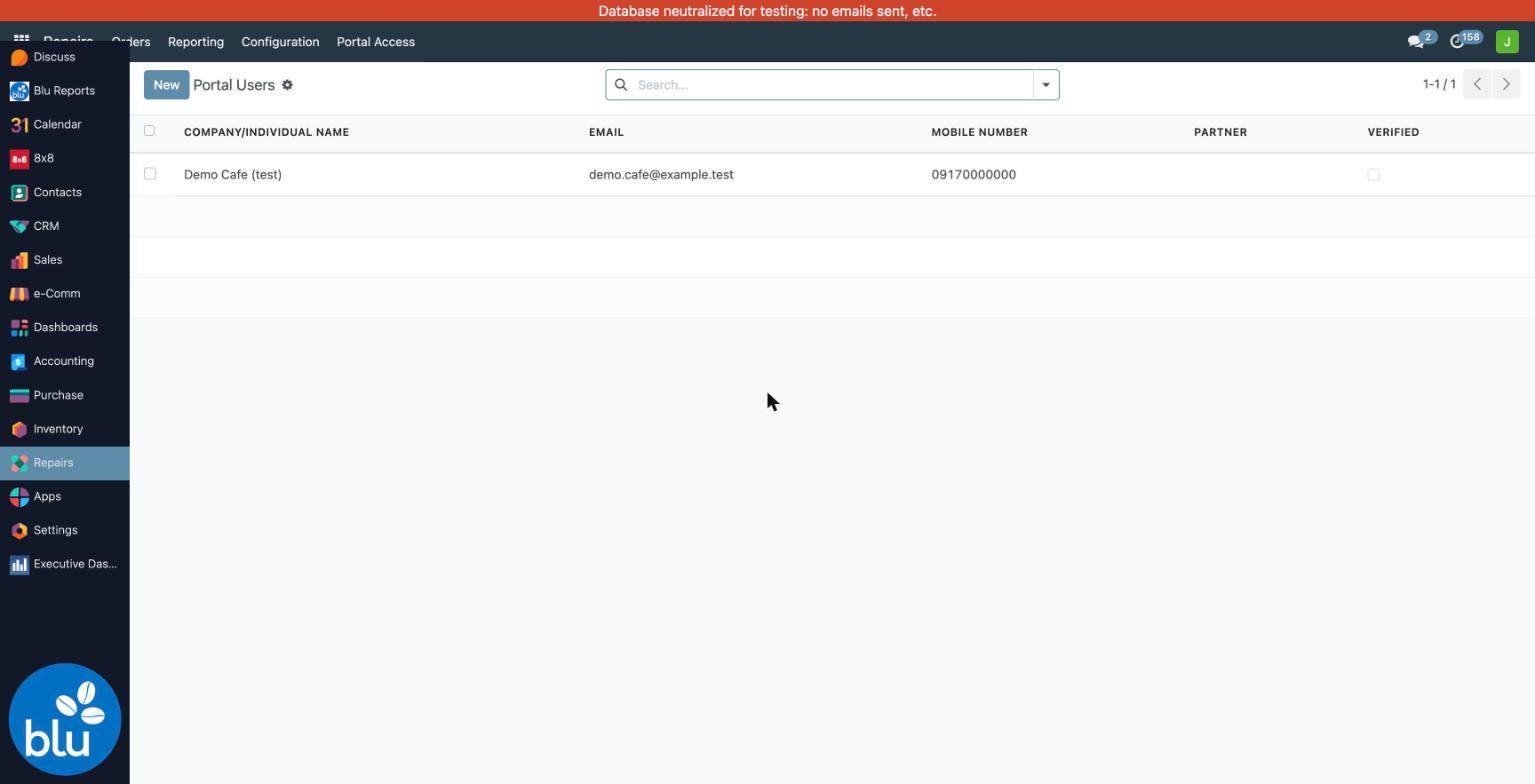Sort by Email column header
Viewport: 1535px width, 784px height.
point(606,132)
